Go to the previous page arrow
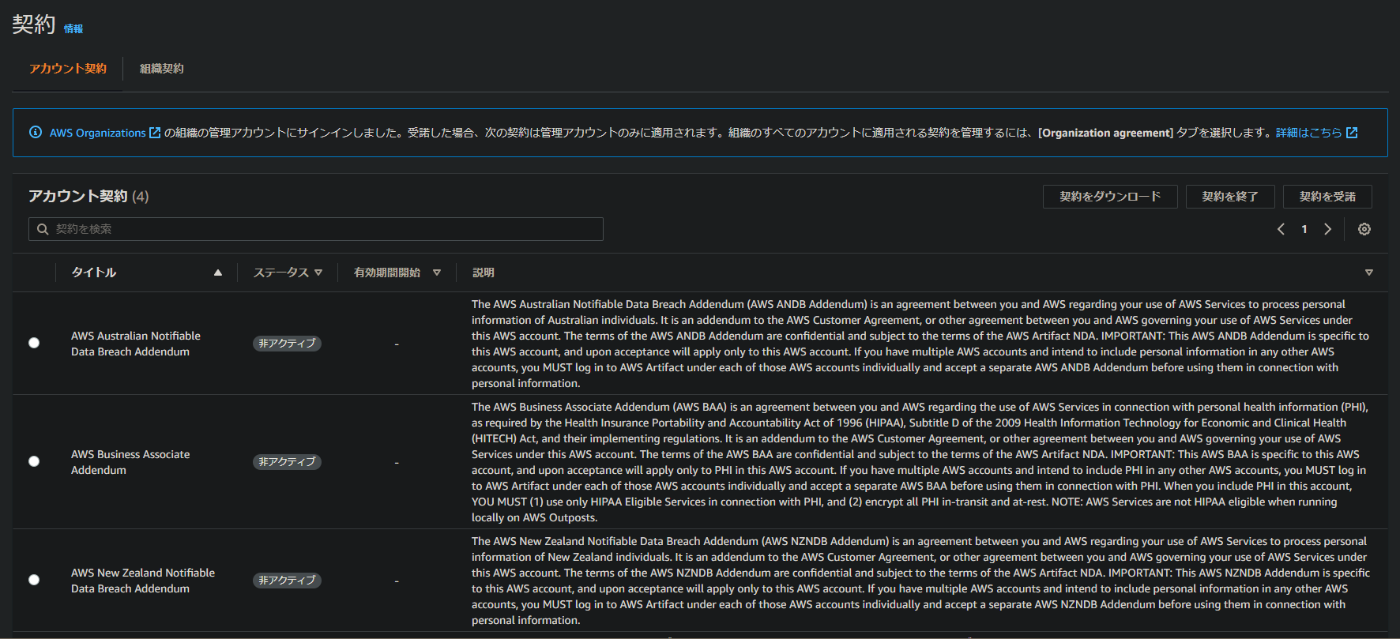 pyautogui.click(x=1281, y=229)
